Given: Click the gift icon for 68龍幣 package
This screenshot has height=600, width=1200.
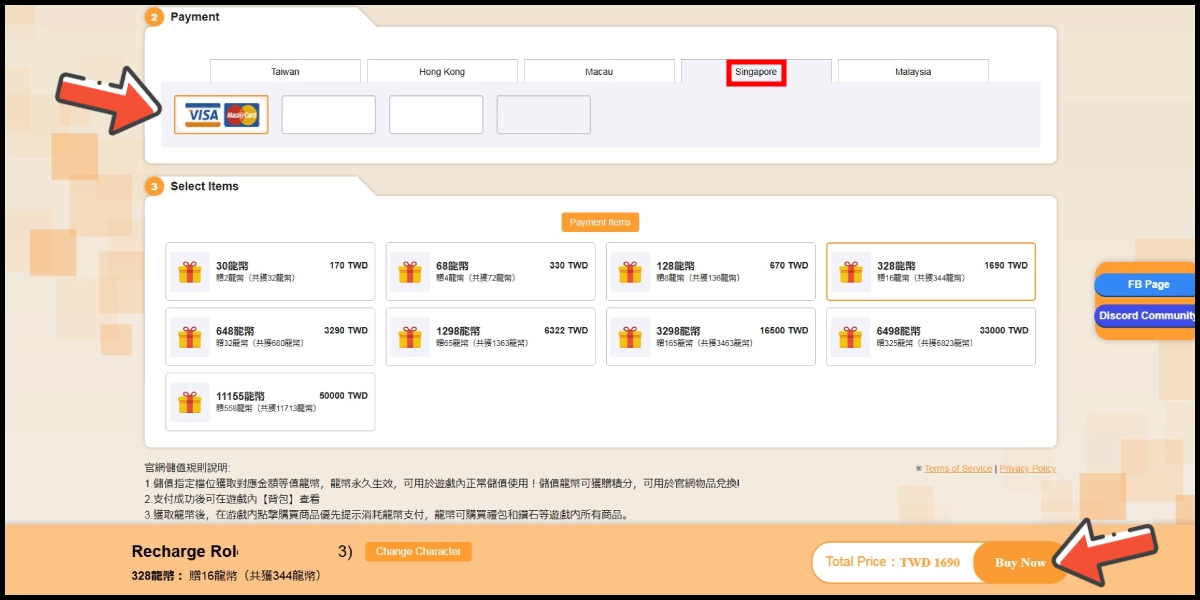Looking at the screenshot, I should (409, 272).
